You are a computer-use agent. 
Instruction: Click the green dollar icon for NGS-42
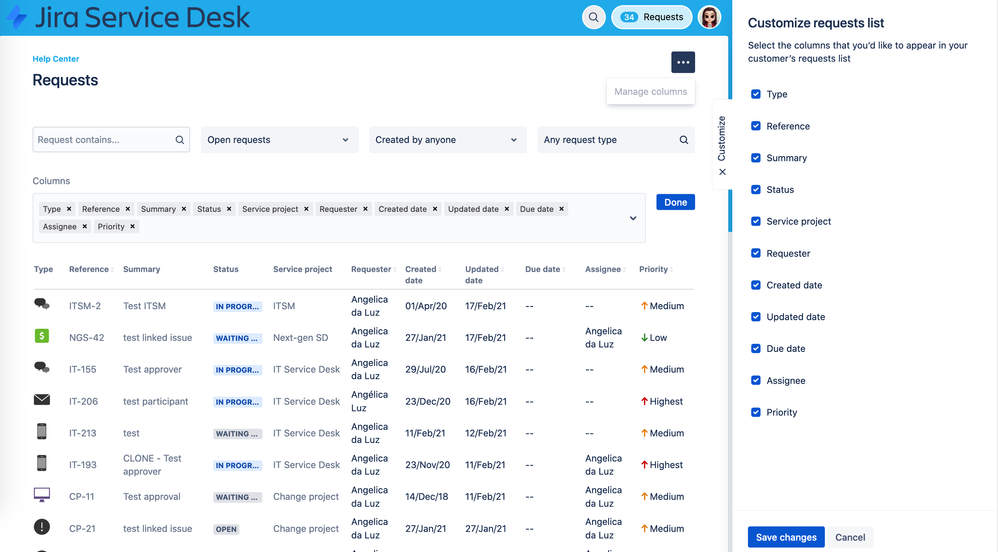click(41, 336)
